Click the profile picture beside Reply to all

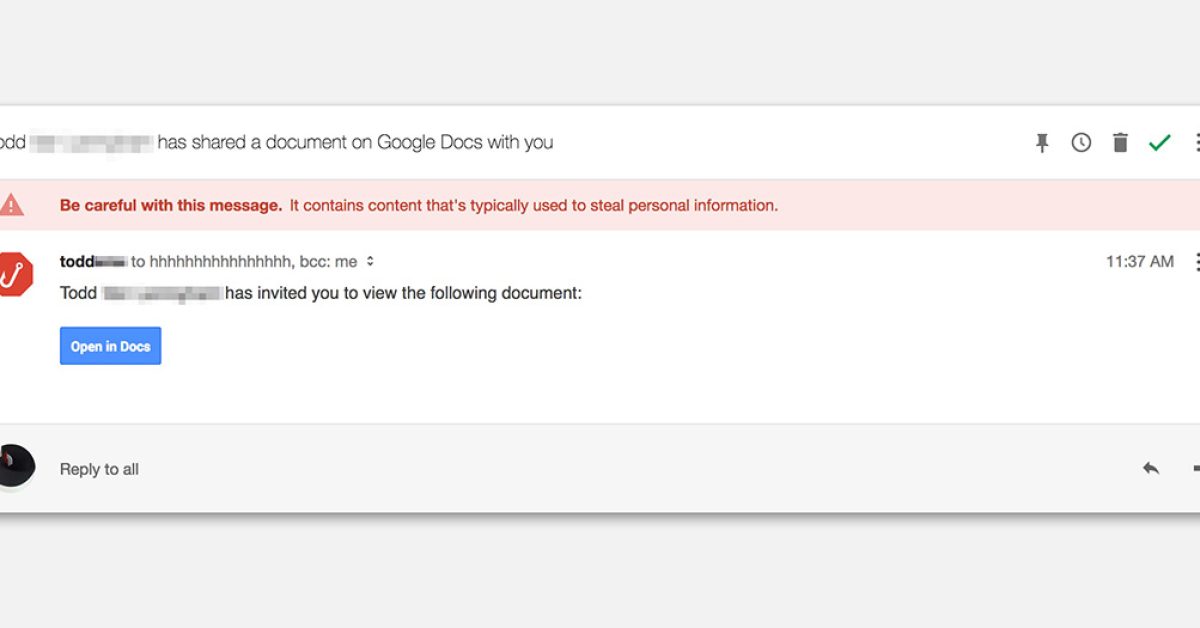tap(15, 467)
